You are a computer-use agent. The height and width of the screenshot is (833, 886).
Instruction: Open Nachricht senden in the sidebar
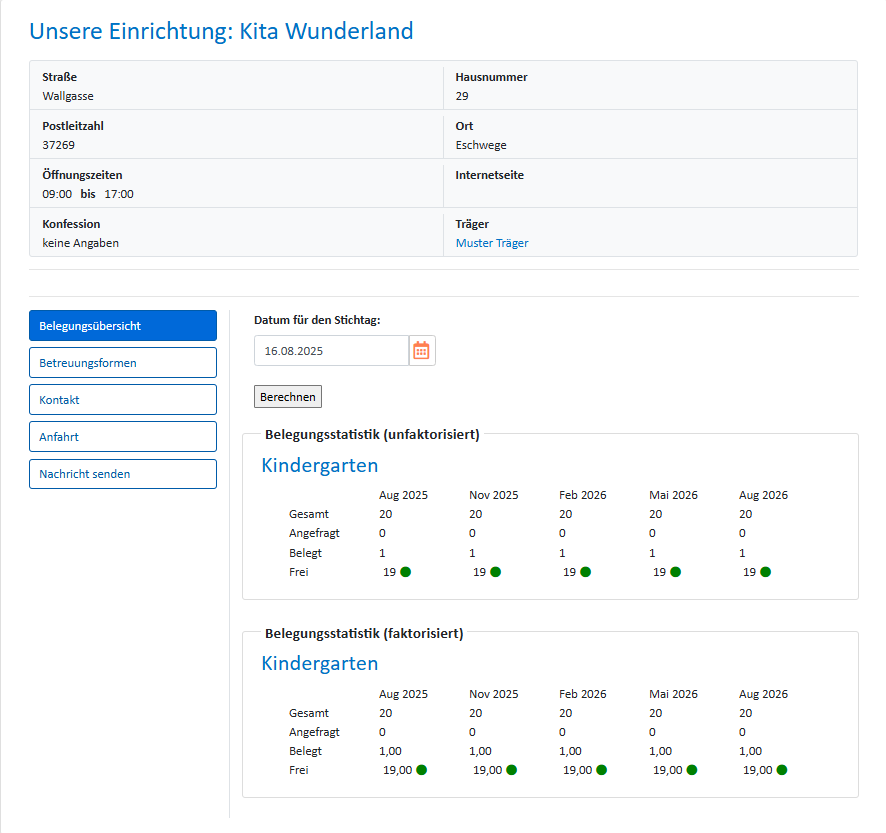pos(123,474)
